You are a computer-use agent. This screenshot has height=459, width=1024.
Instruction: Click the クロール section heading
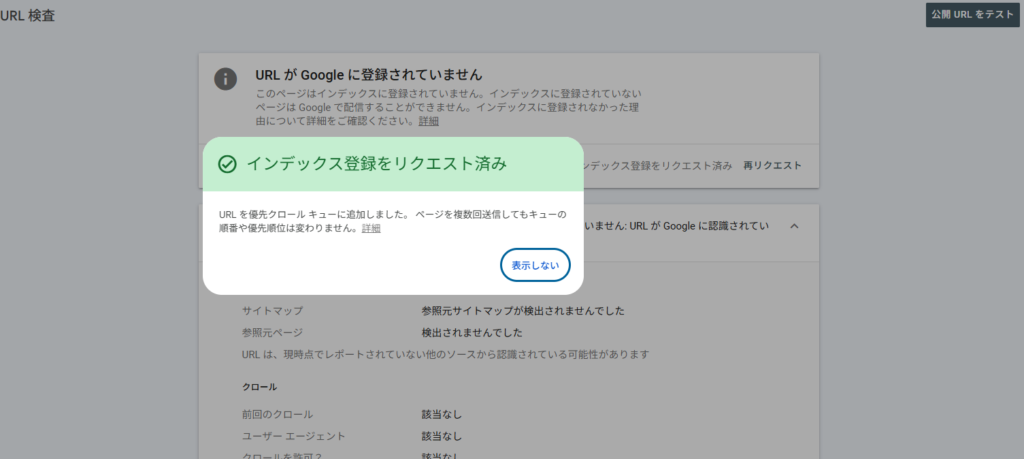(x=259, y=386)
